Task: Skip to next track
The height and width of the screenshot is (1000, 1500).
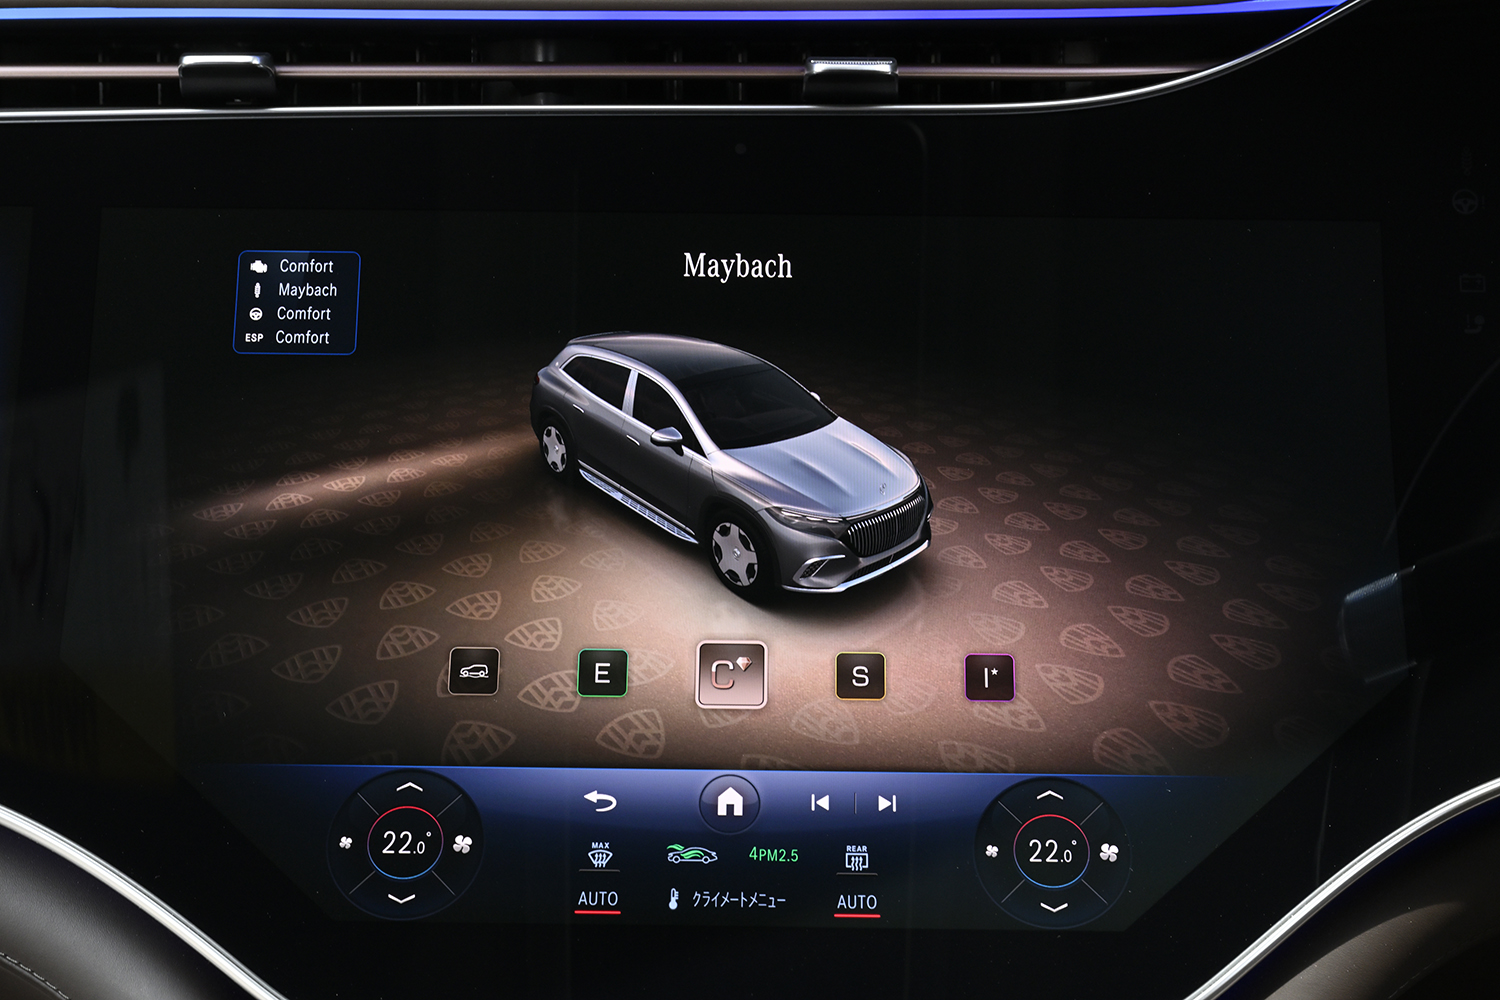Action: click(887, 803)
